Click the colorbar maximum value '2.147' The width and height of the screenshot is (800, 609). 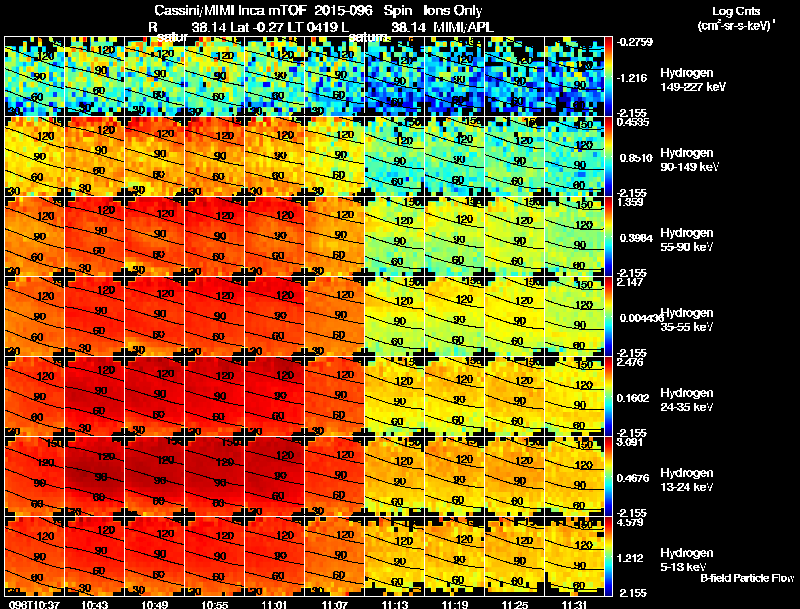pos(630,283)
